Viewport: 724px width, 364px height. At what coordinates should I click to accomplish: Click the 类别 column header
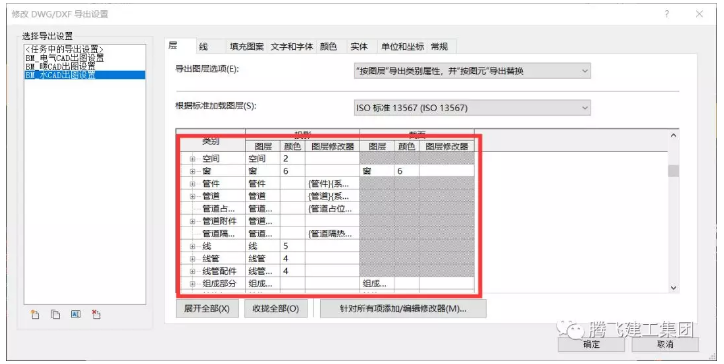click(211, 141)
